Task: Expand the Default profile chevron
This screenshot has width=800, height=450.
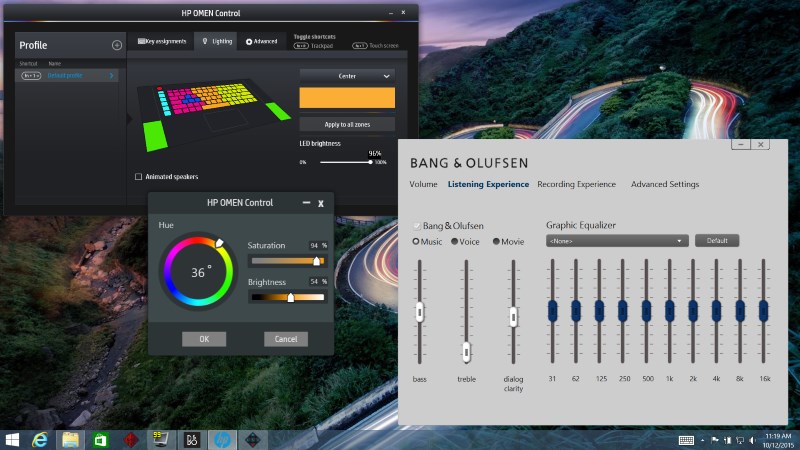Action: pos(112,76)
